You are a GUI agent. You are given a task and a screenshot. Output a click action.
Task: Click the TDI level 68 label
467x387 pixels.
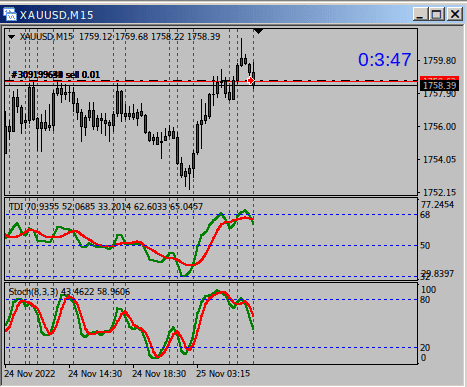[425, 215]
